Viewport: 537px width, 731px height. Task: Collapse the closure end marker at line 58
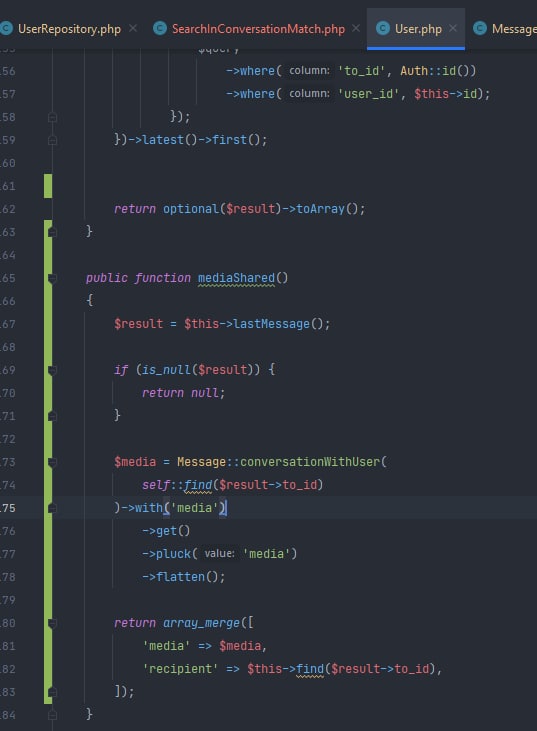(52, 117)
